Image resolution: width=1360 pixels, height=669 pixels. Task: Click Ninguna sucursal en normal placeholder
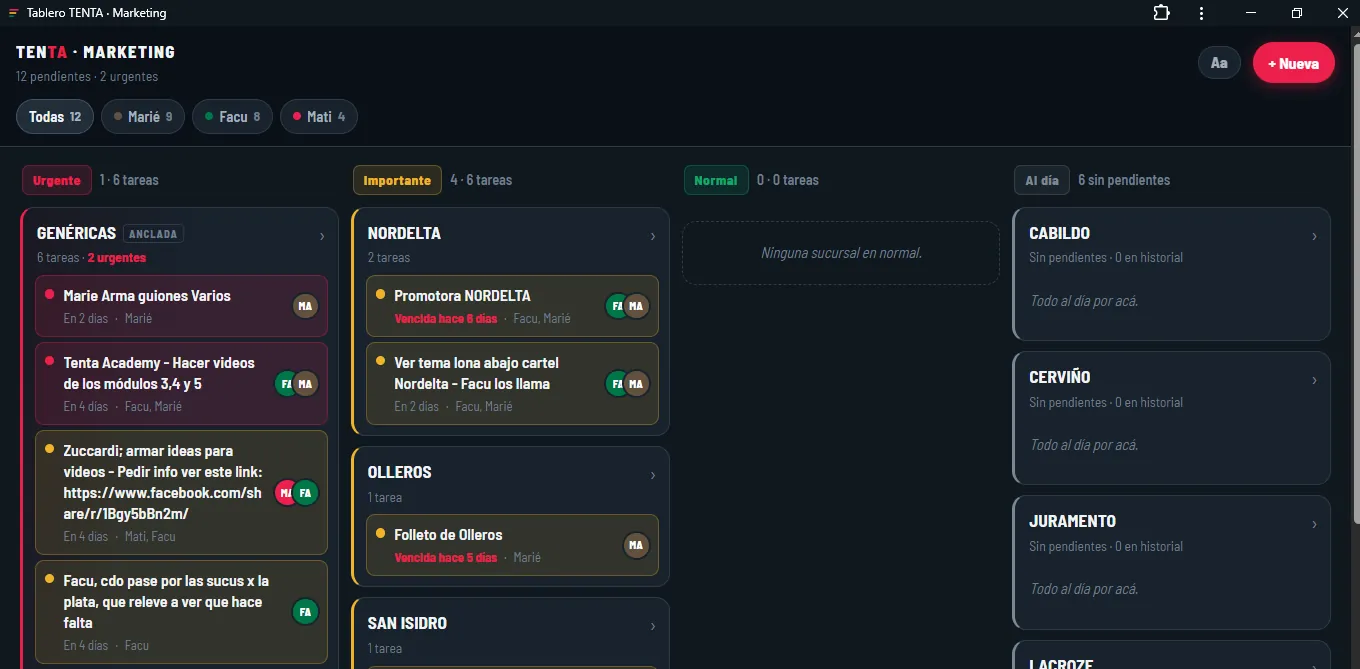(841, 253)
